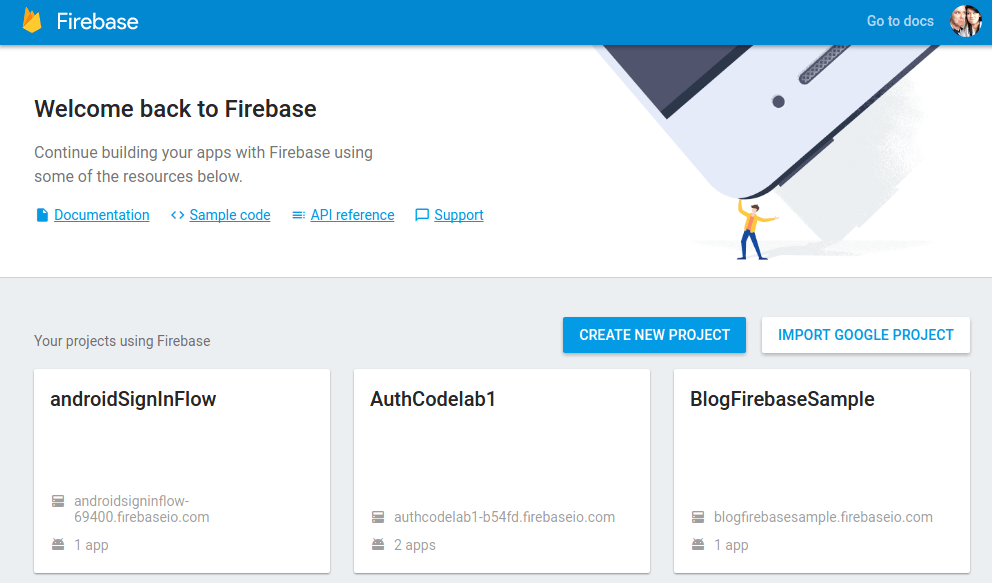Click 'Welcome back to Firebase' heading
Viewport: 992px width, 583px height.
click(175, 109)
